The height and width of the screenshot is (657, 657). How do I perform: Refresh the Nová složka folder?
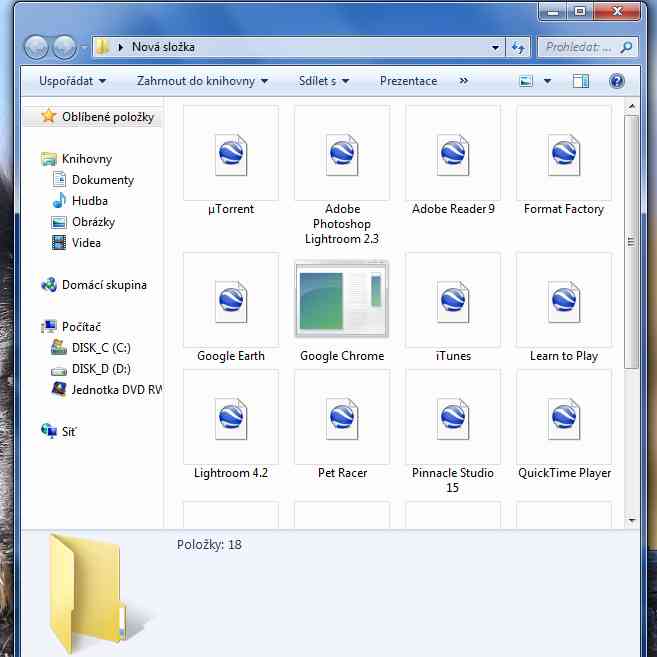click(518, 47)
